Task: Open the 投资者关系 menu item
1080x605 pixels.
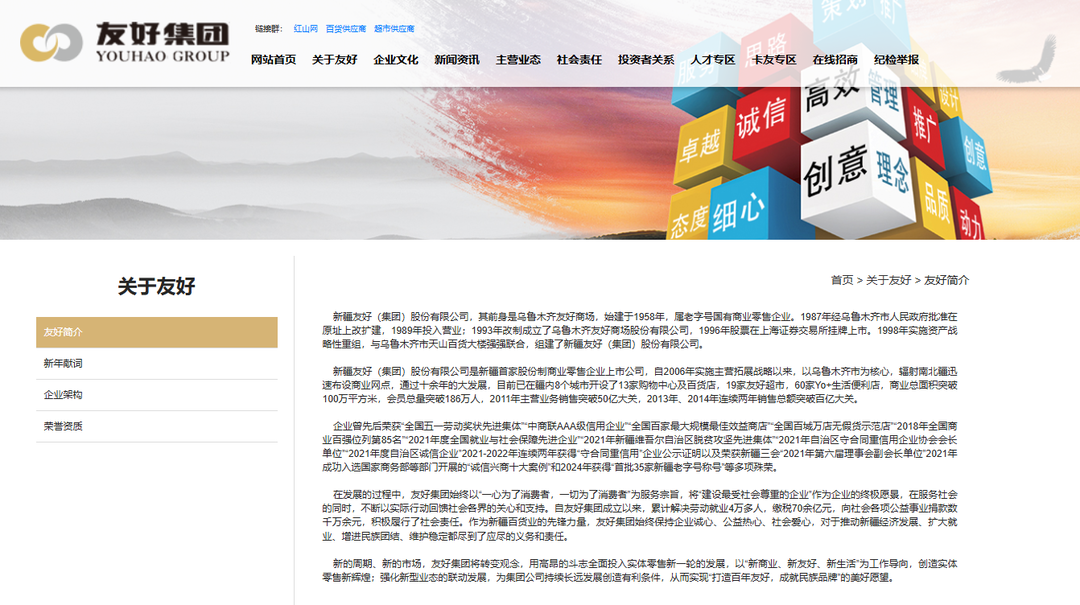Action: (646, 60)
